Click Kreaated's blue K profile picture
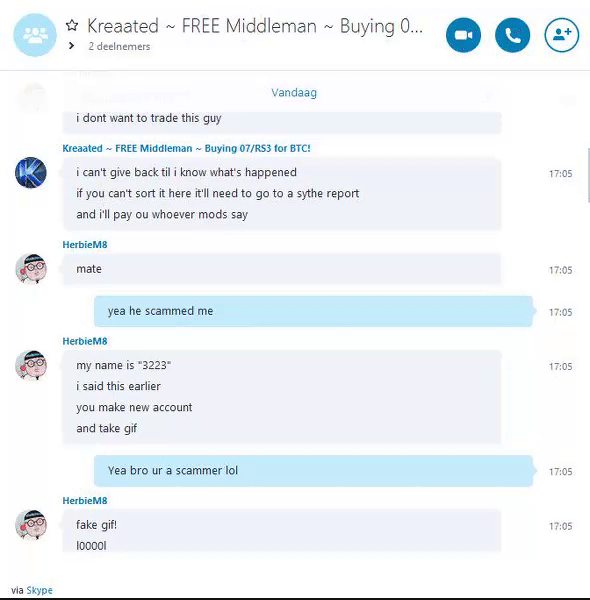 click(x=31, y=173)
